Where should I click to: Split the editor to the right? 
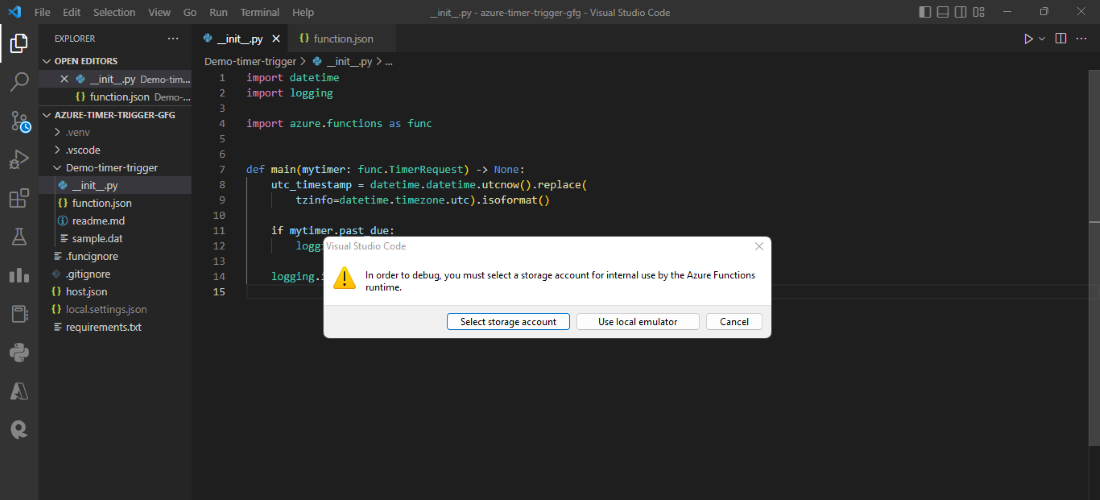pos(1061,39)
